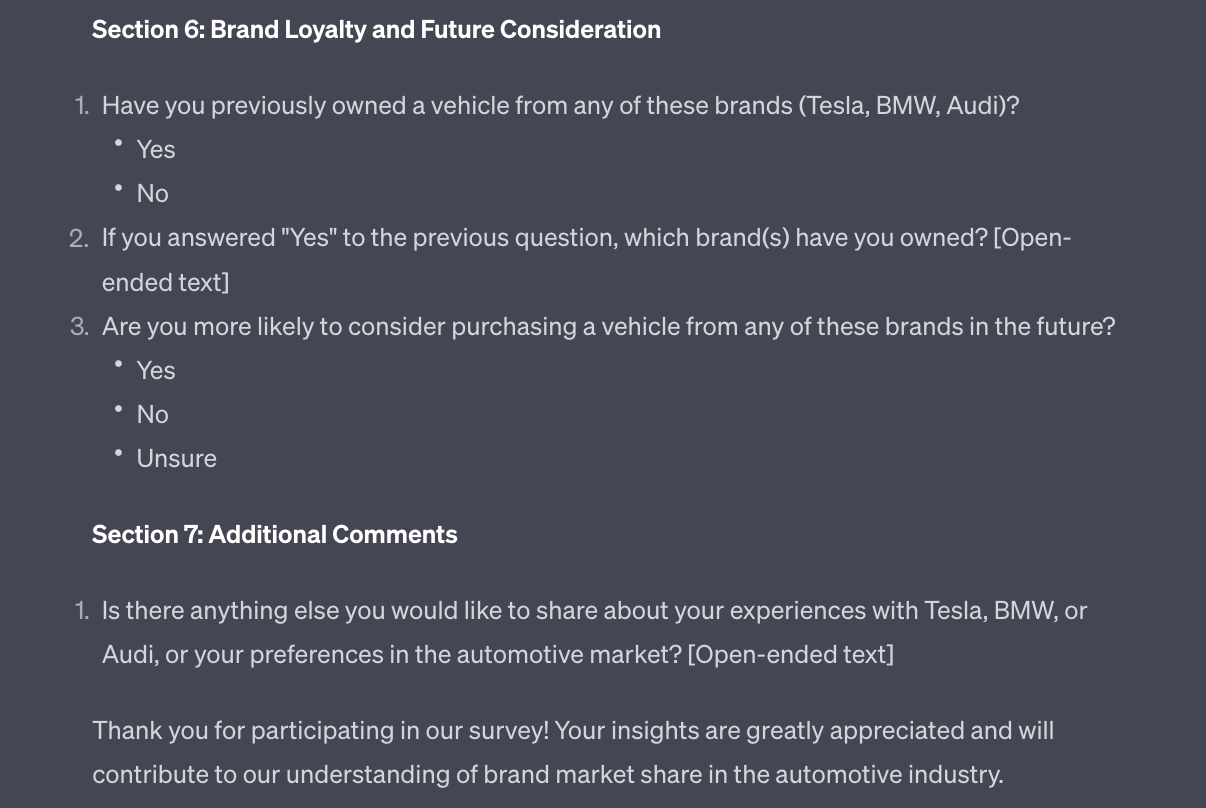The image size is (1206, 808).
Task: Select No under the future purchase question
Action: (153, 414)
